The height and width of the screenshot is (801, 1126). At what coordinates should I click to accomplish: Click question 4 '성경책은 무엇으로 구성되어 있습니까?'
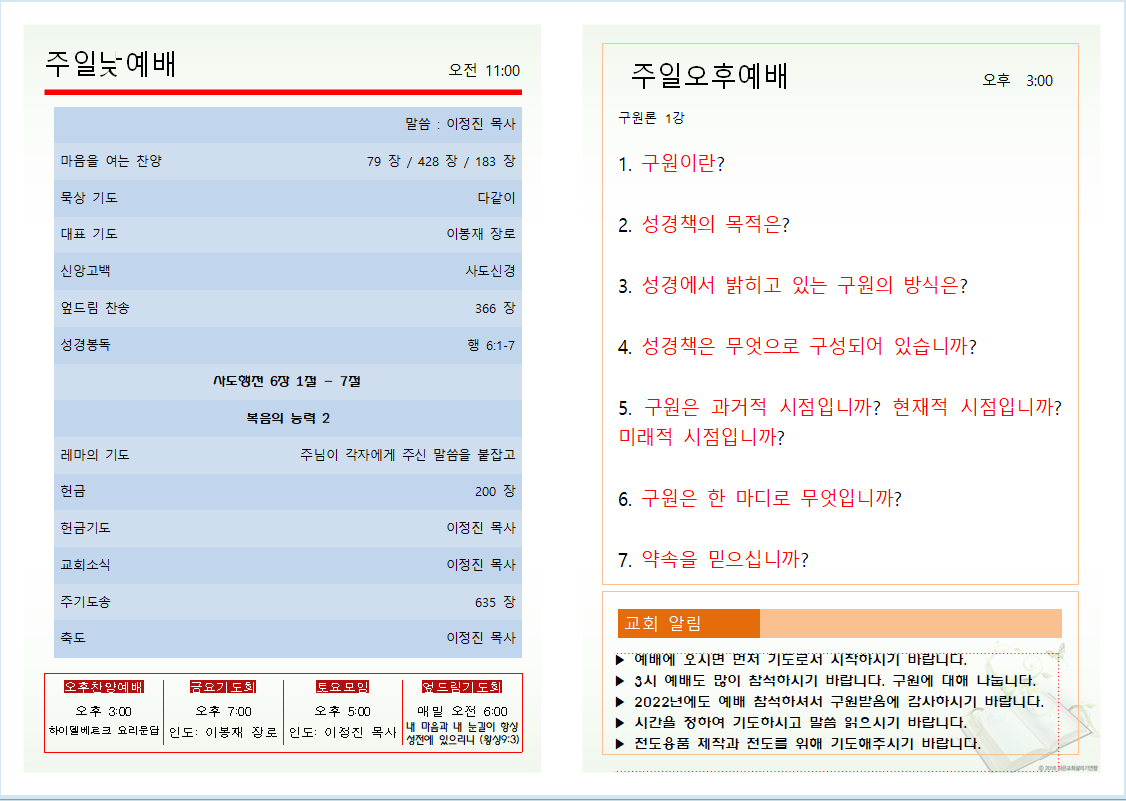click(809, 346)
